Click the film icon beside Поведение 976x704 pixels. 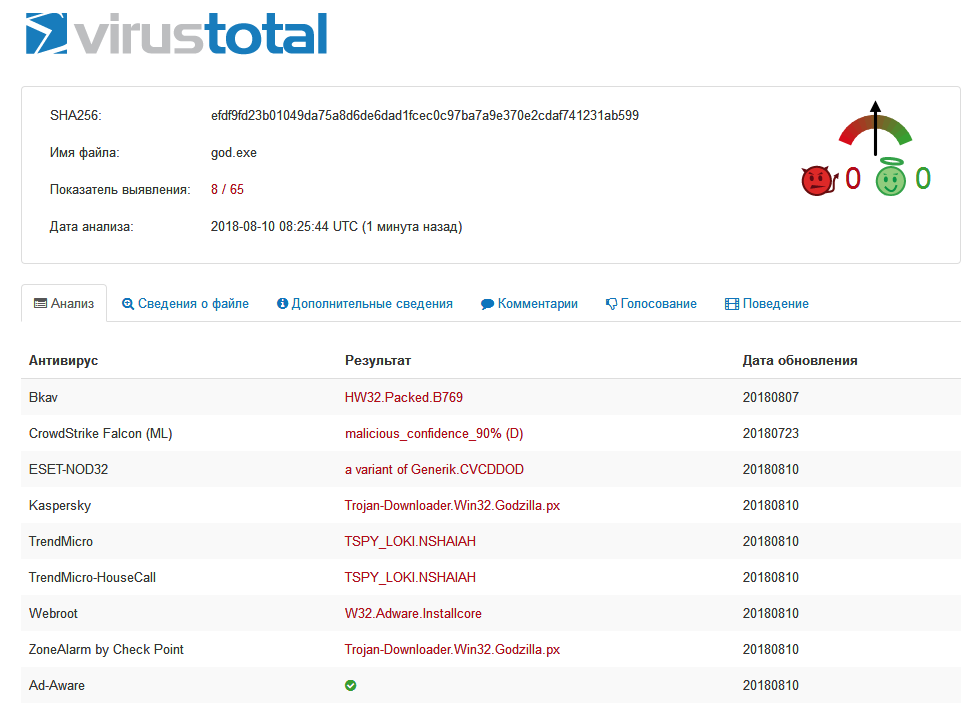pyautogui.click(x=732, y=304)
